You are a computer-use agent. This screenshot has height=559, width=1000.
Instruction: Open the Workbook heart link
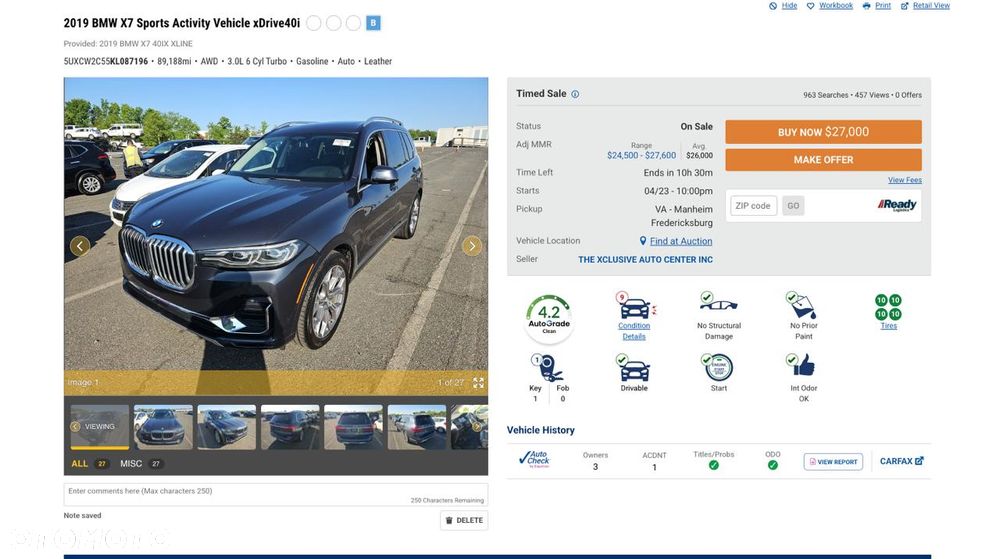829,6
